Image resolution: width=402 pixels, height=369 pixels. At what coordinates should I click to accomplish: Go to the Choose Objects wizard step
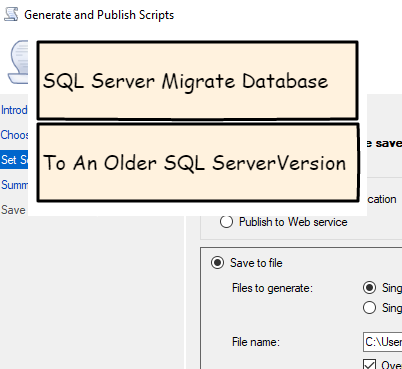point(14,135)
